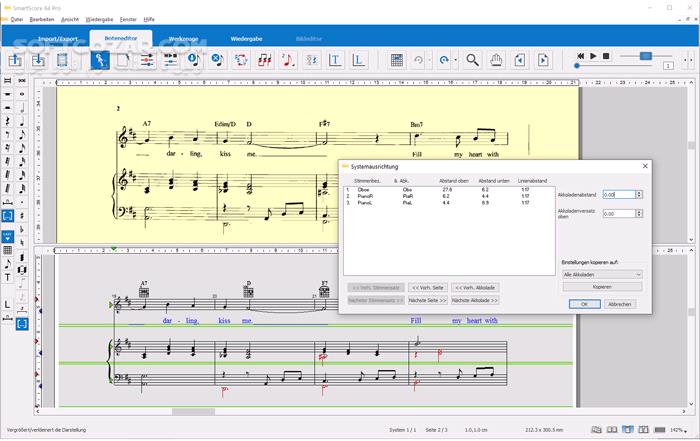The image size is (700, 441).
Task: Select the PianoR row in the staff list
Action: [449, 196]
